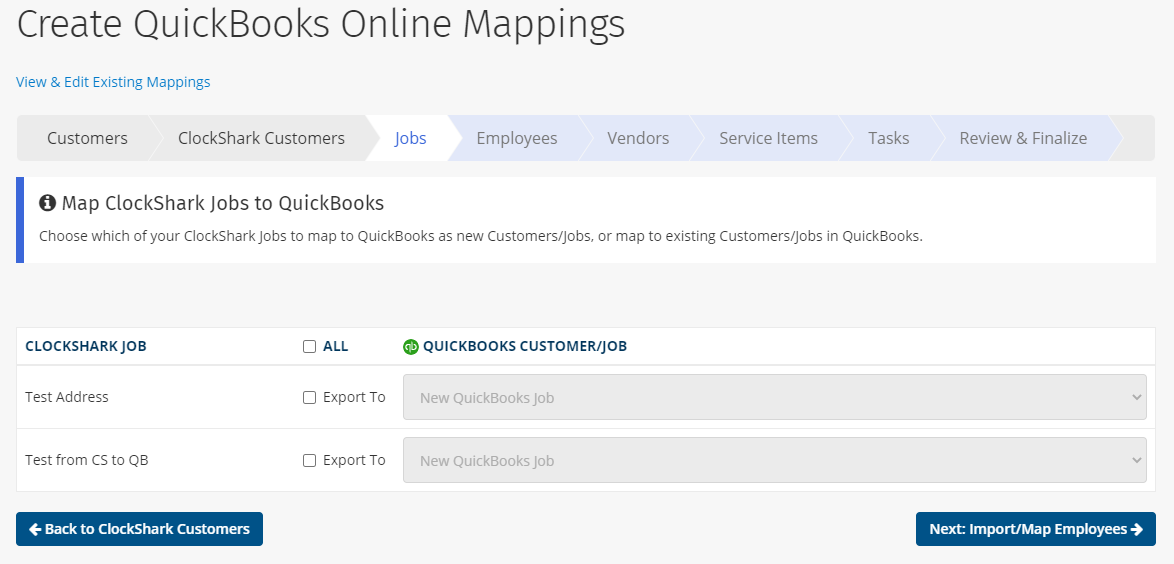The image size is (1174, 564).
Task: Go to the Customers step tab
Action: 87,138
